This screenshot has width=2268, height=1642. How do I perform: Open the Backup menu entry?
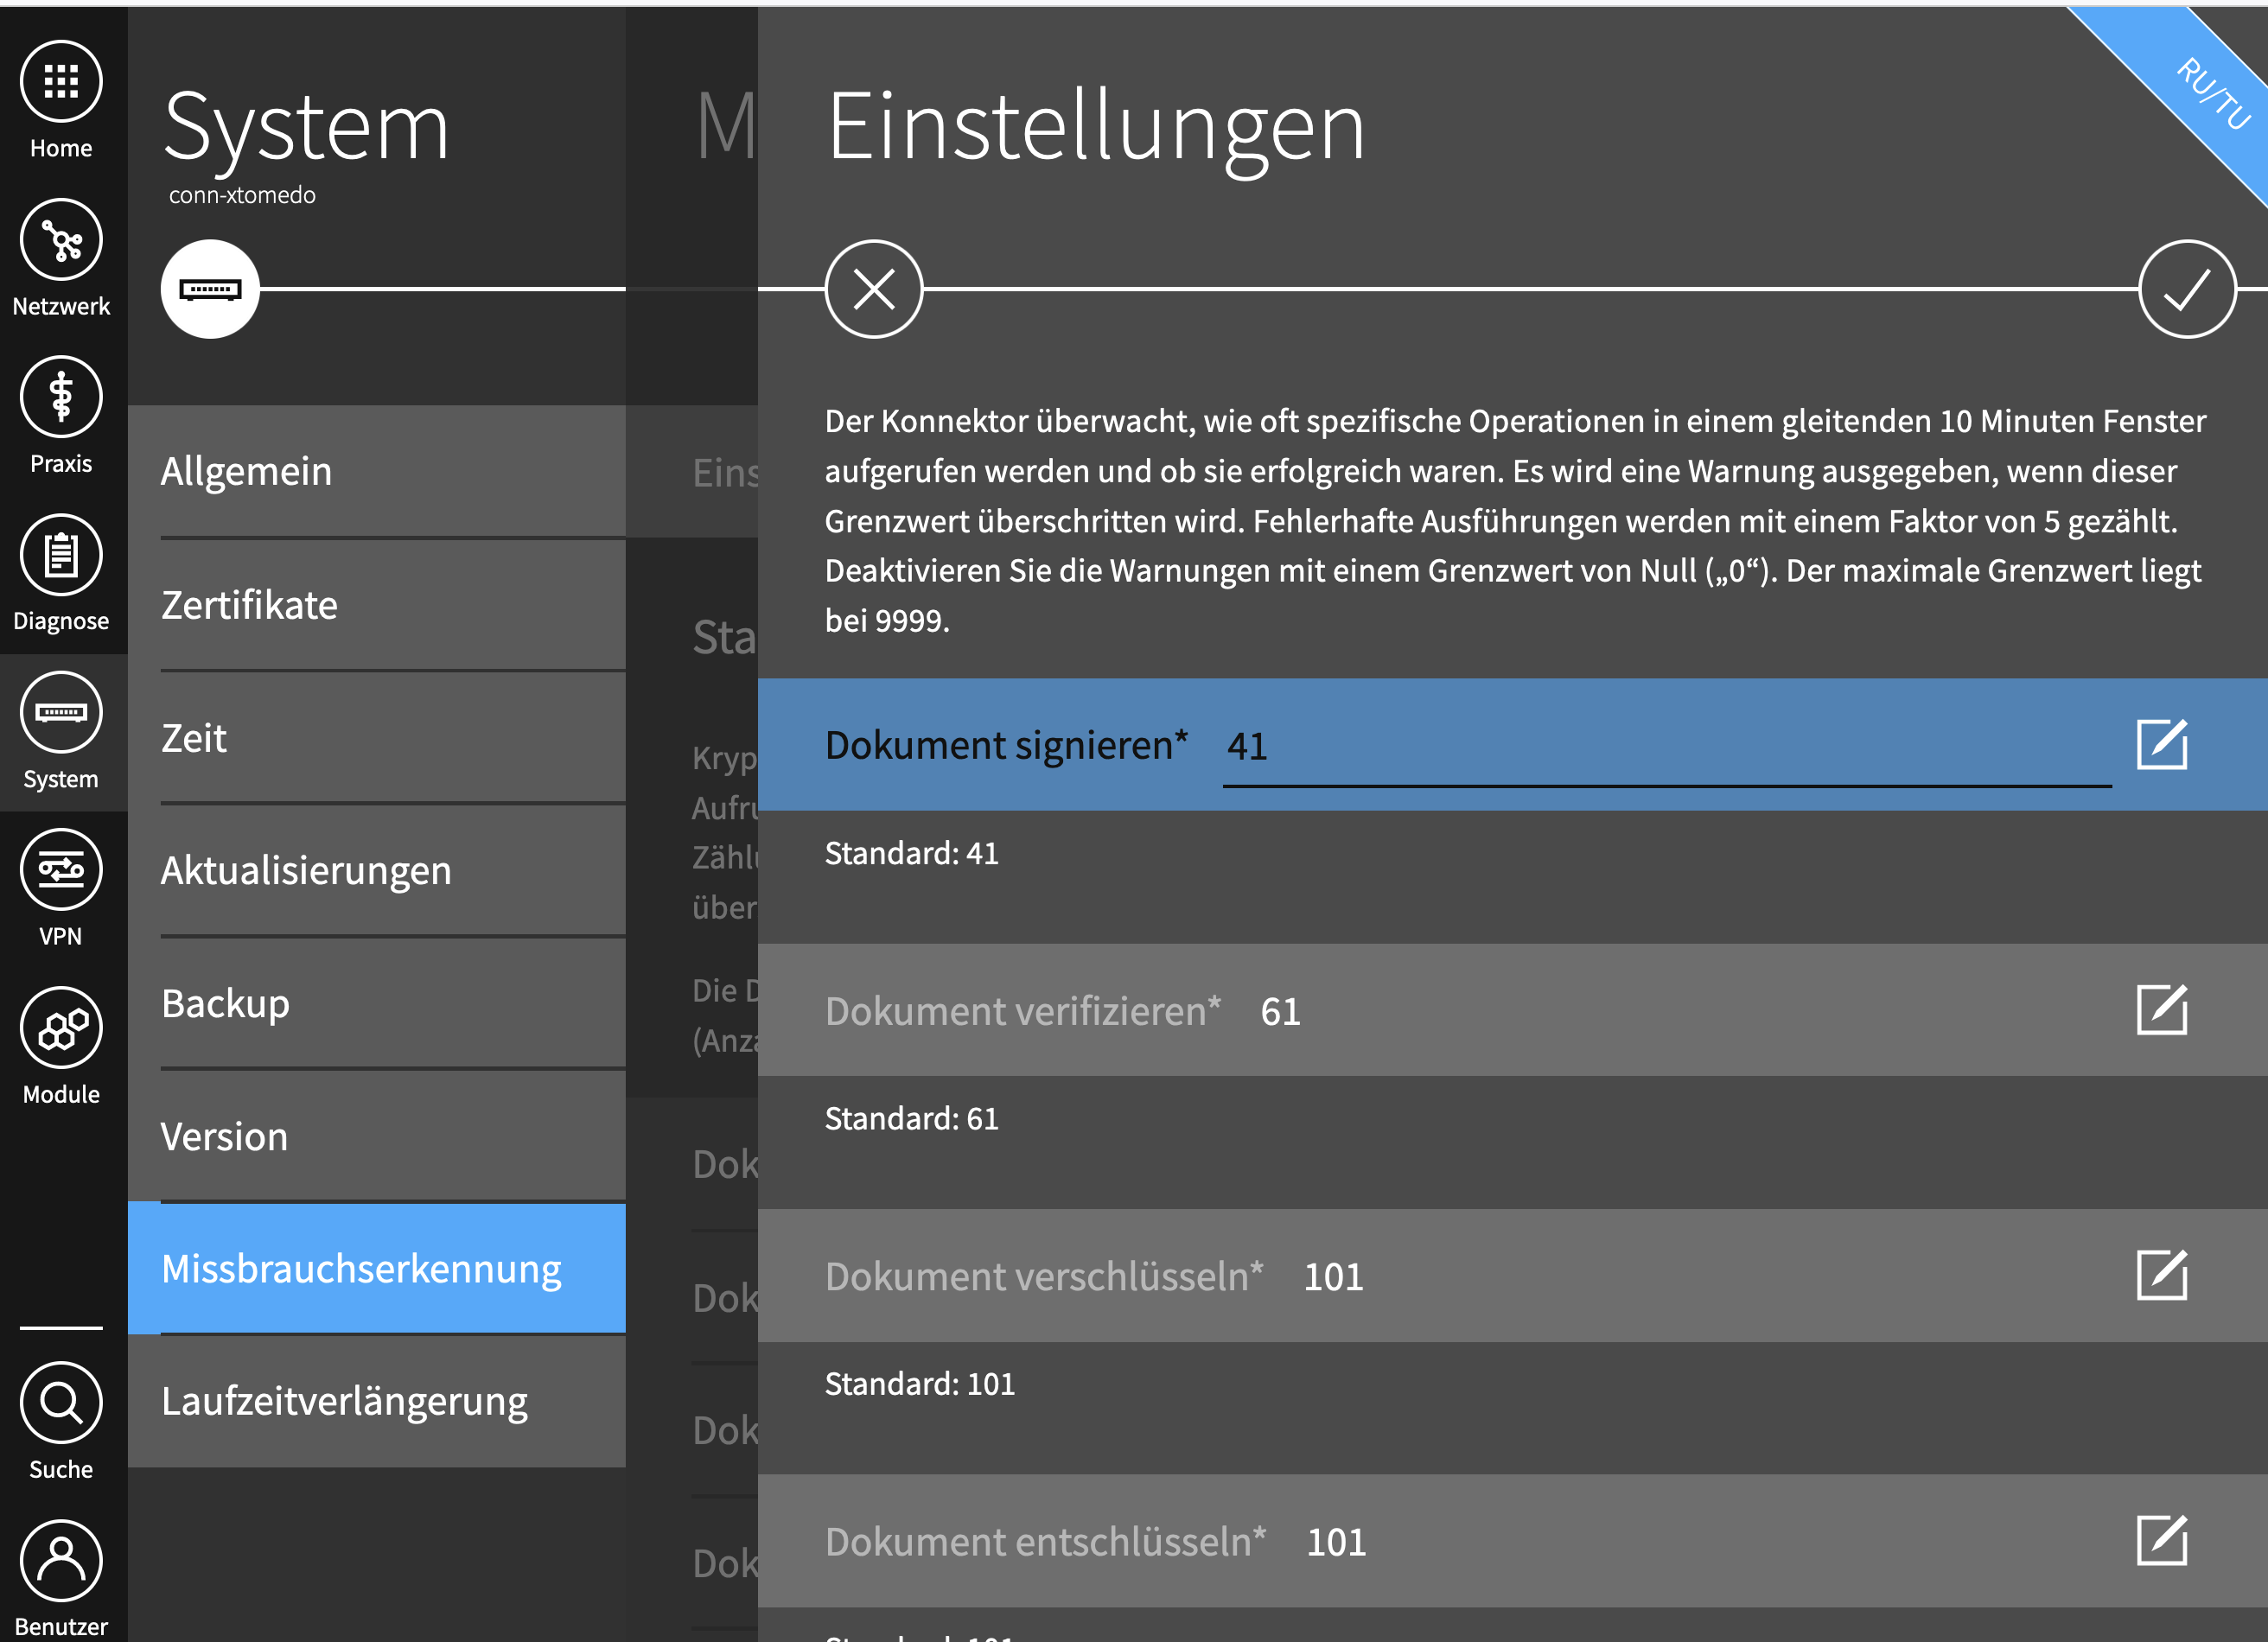[377, 1003]
